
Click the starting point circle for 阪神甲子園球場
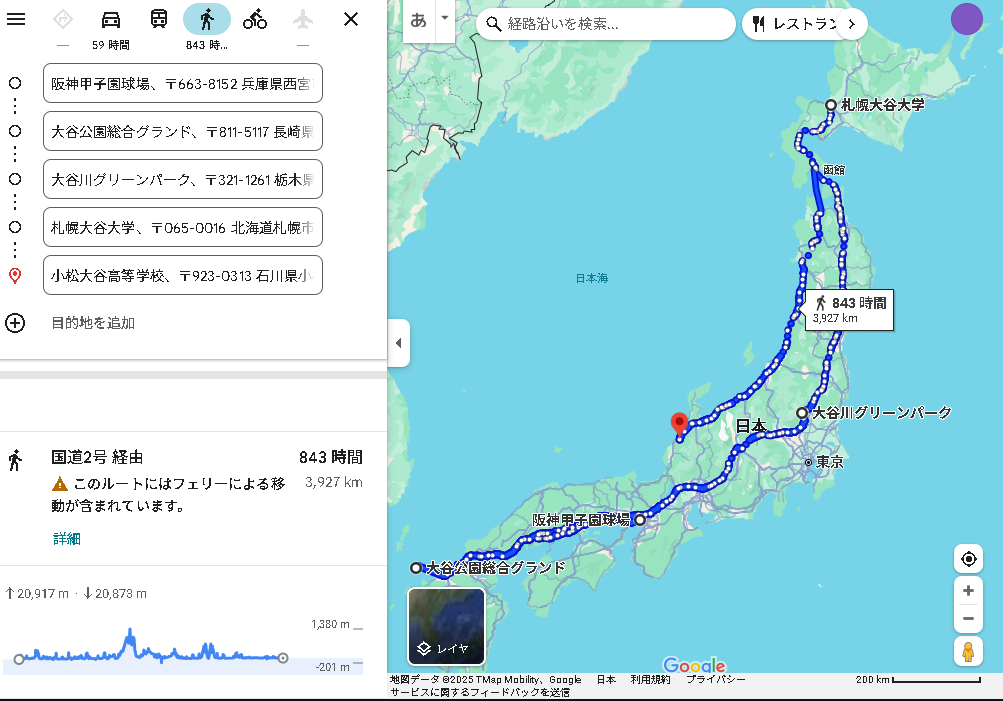click(x=15, y=83)
